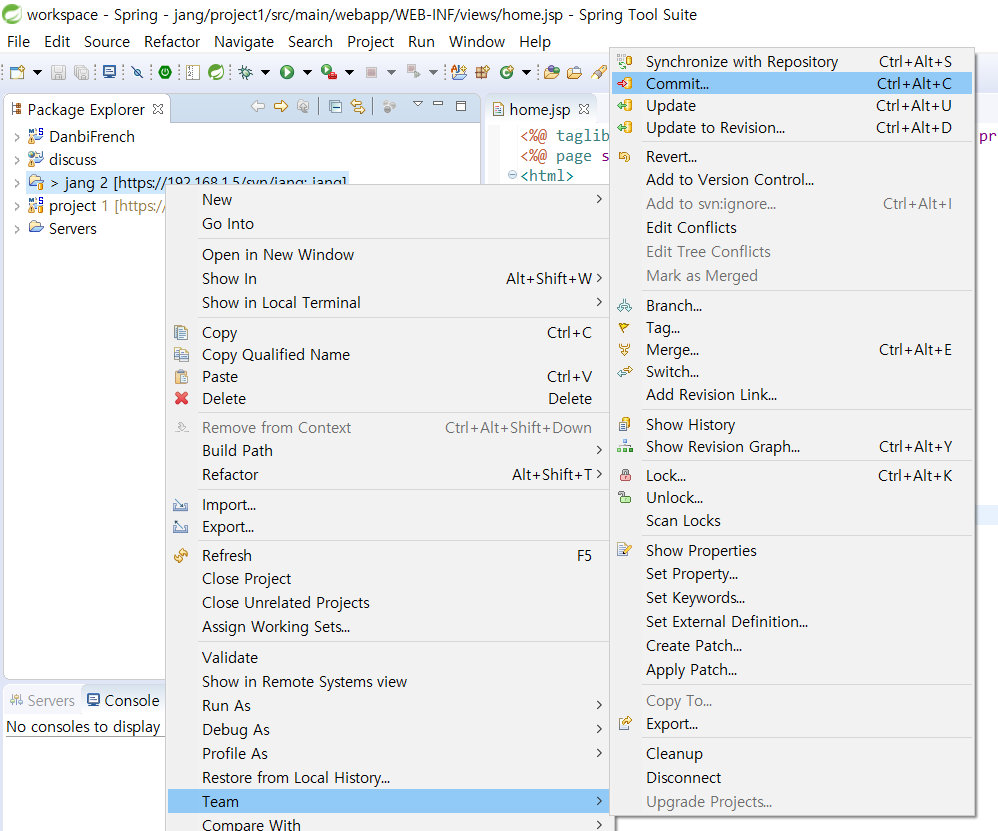Open a terminal via the monitor icon
Viewport: 998px width, 831px height.
tap(109, 72)
